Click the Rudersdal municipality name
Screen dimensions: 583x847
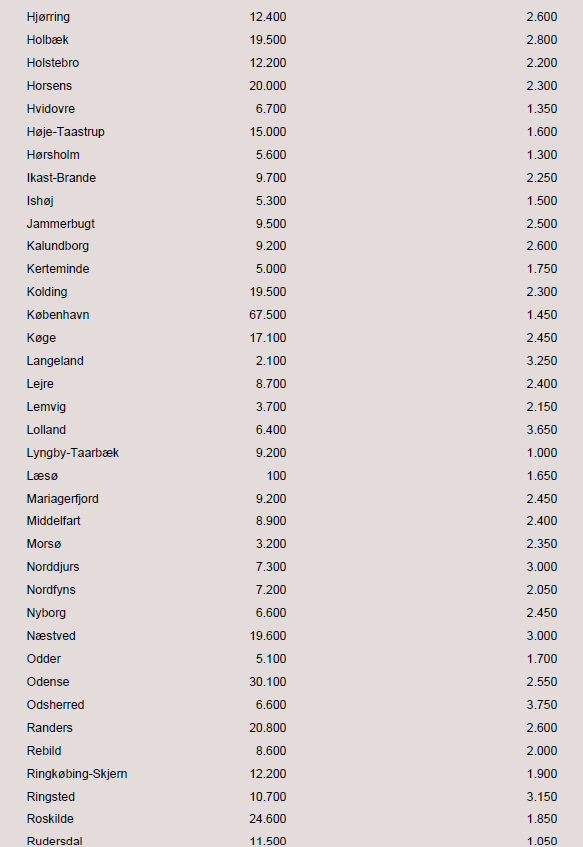pyautogui.click(x=55, y=841)
